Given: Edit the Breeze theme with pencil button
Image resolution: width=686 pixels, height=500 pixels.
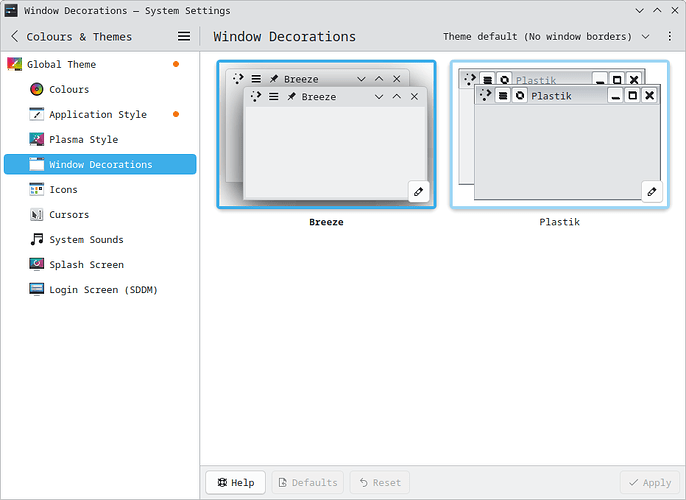Looking at the screenshot, I should (418, 191).
